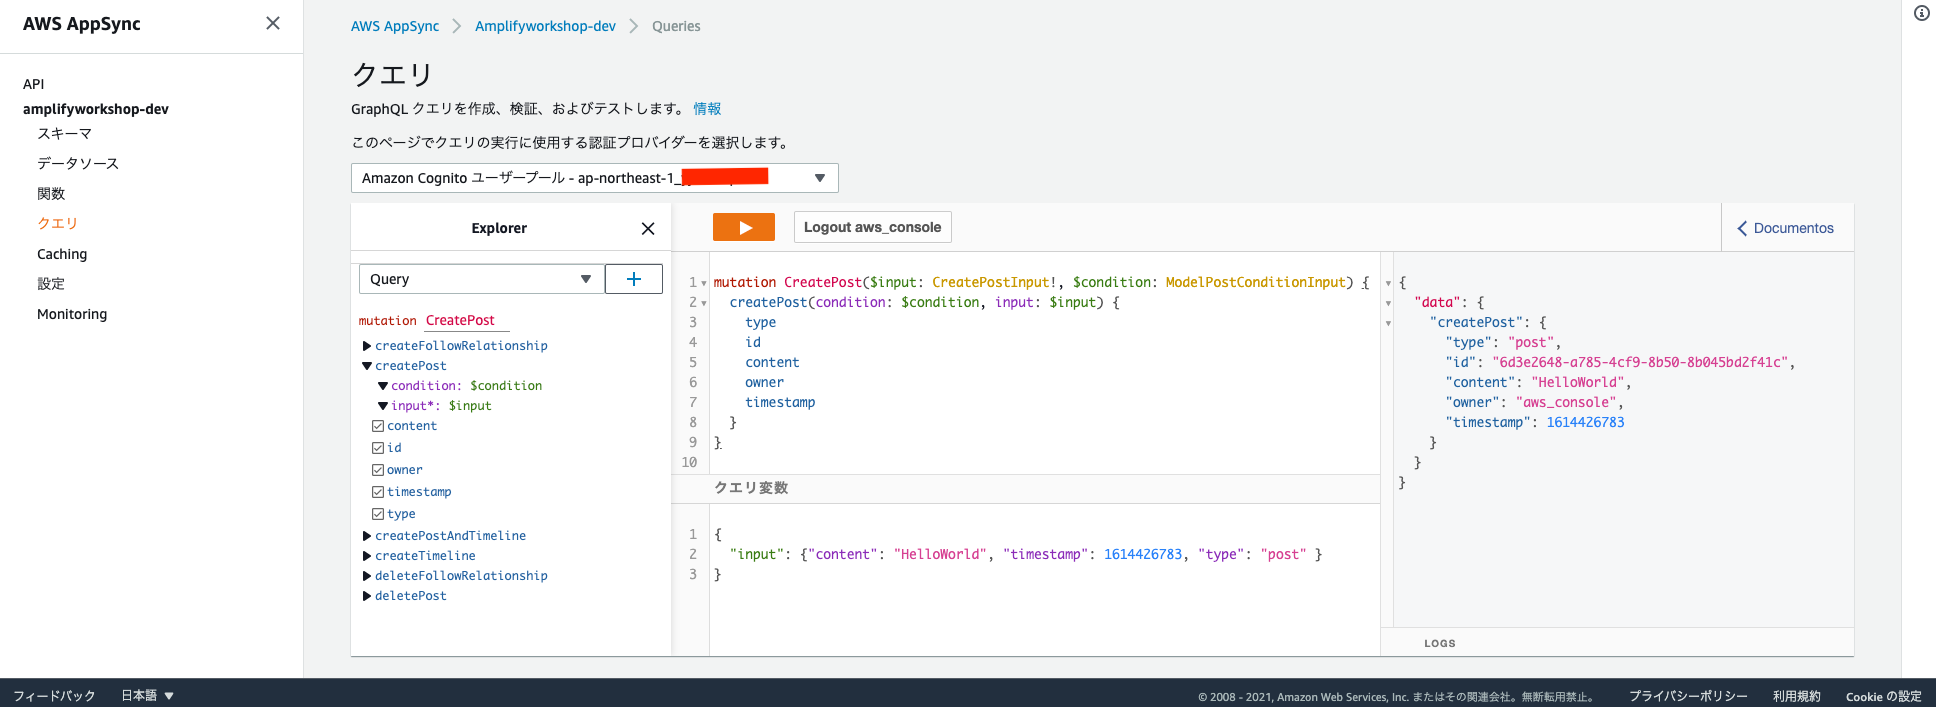Toggle the timestamp field checkbox
The width and height of the screenshot is (1936, 707).
(x=378, y=492)
